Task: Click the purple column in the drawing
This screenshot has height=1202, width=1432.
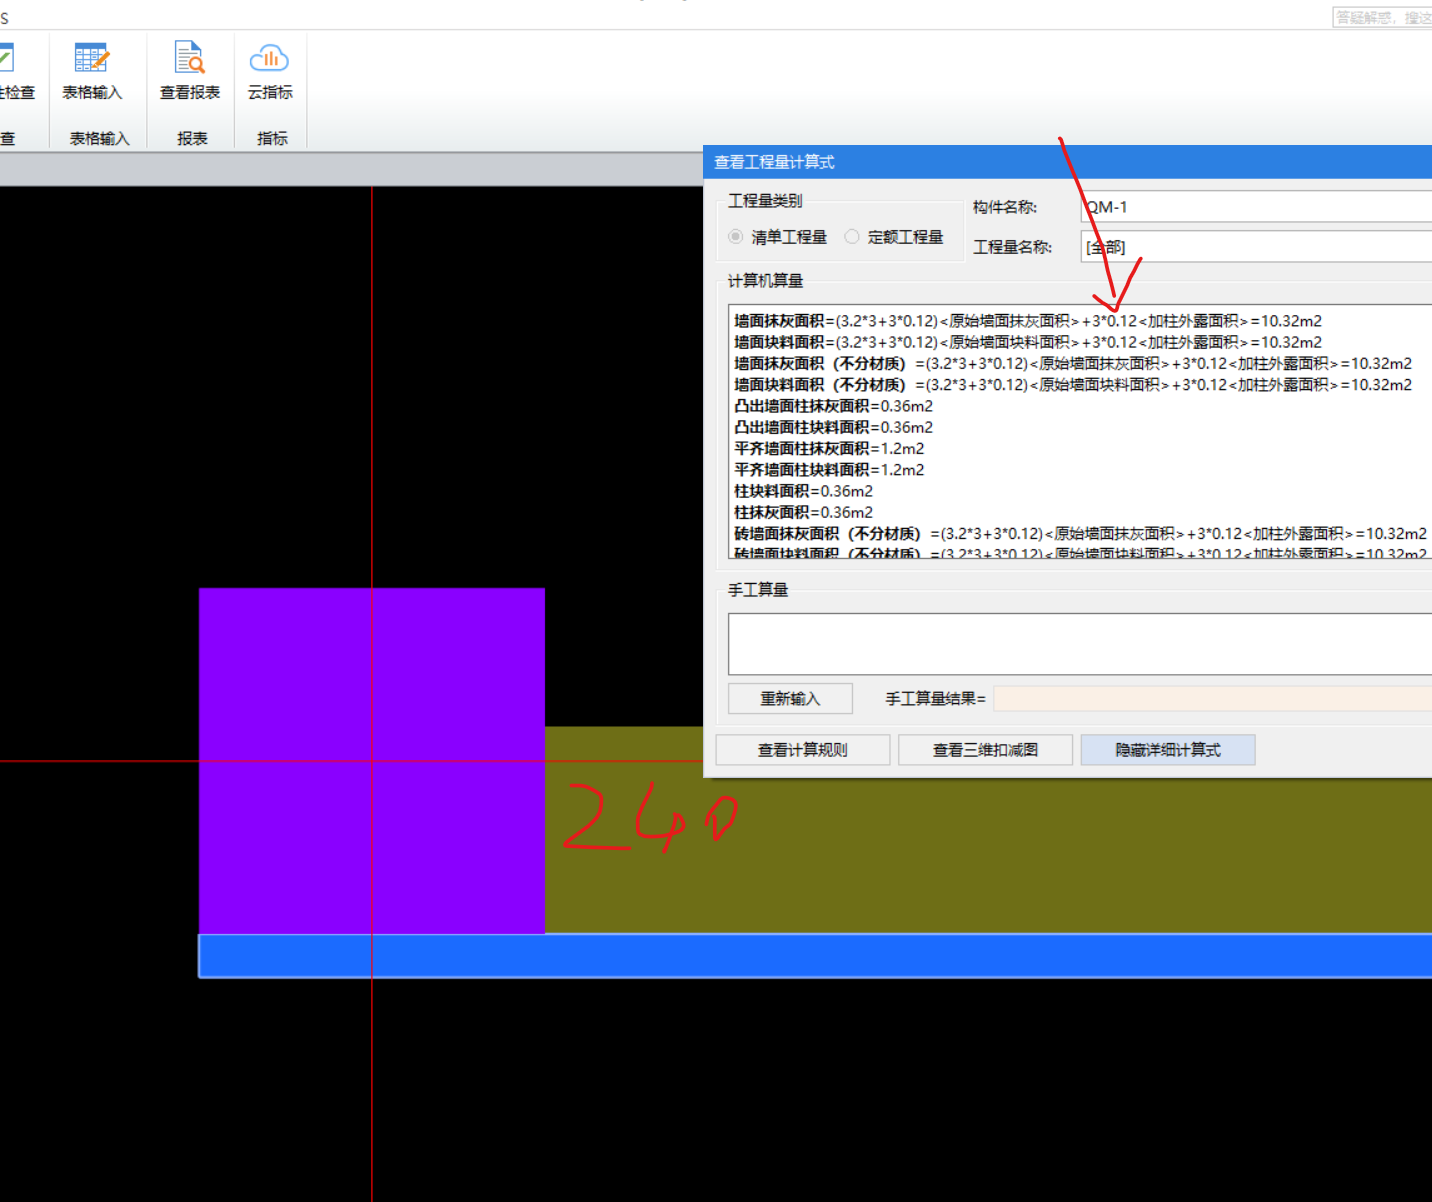Action: coord(372,760)
